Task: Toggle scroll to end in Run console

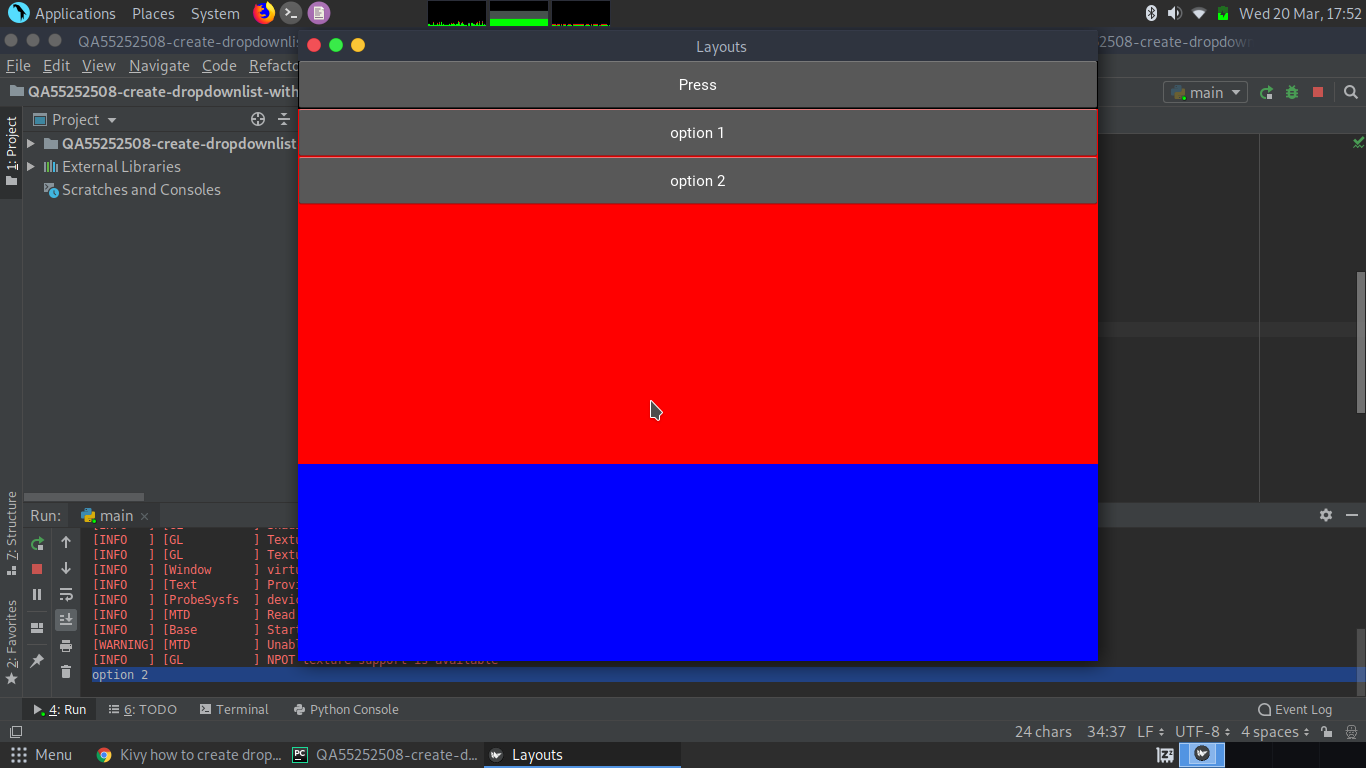Action: [66, 620]
